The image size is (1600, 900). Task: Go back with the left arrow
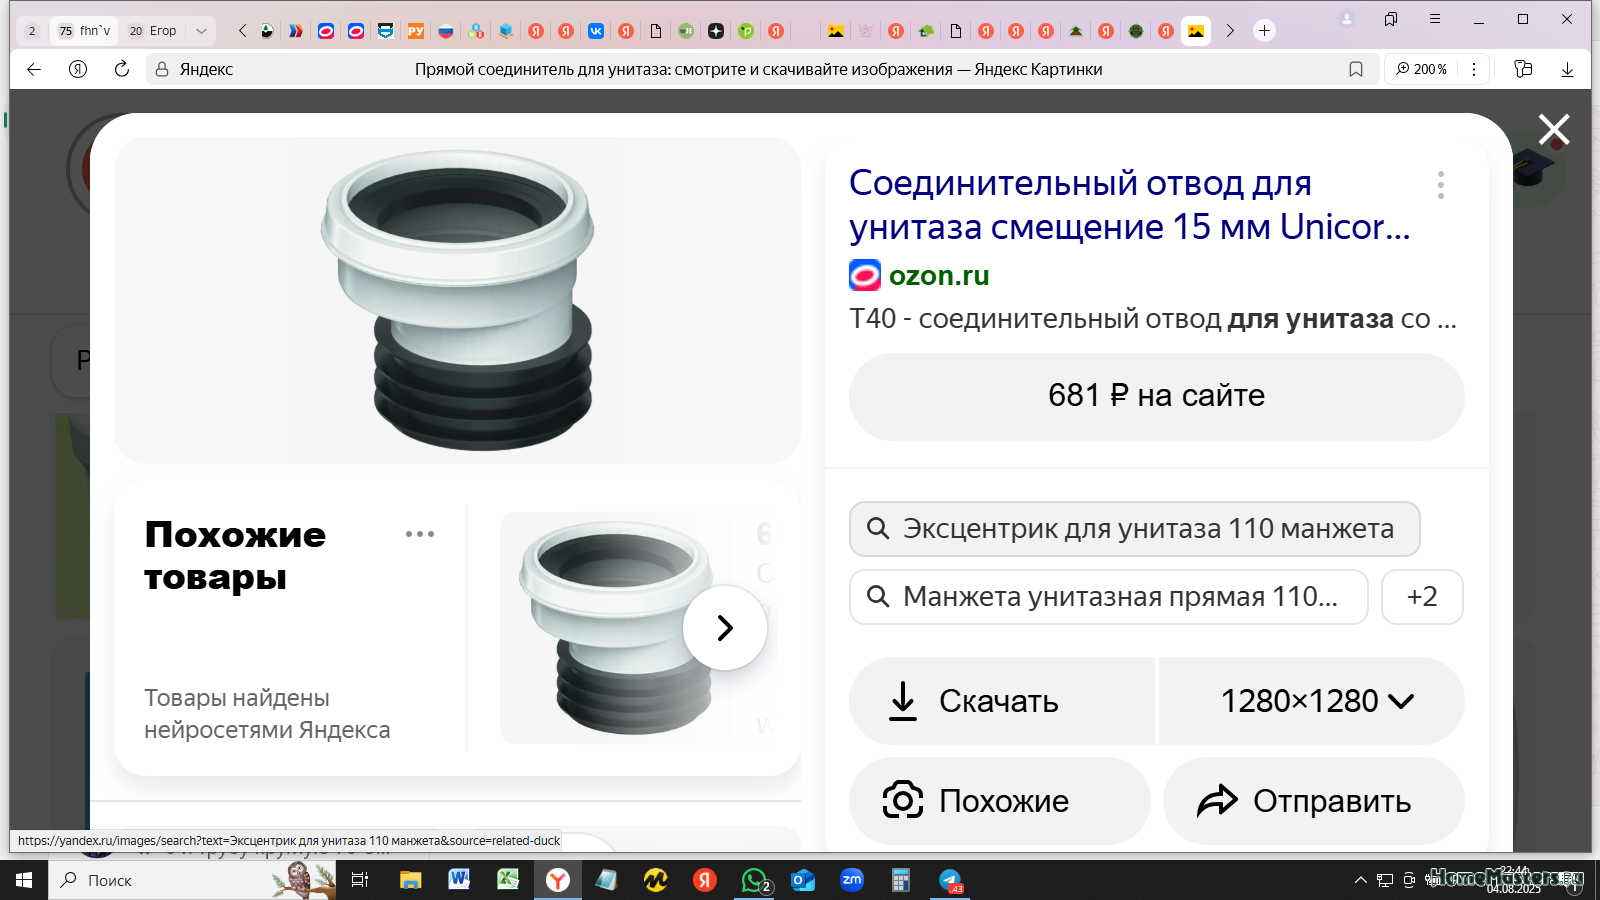pyautogui.click(x=34, y=69)
